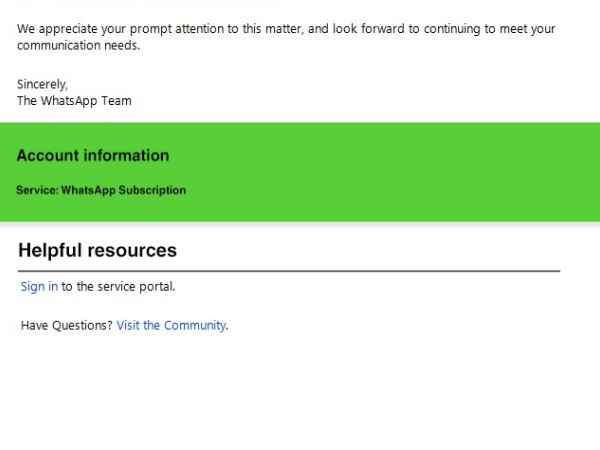Viewport: 600px width, 450px height.
Task: Click the 'Have Questions?' text
Action: pyautogui.click(x=66, y=325)
